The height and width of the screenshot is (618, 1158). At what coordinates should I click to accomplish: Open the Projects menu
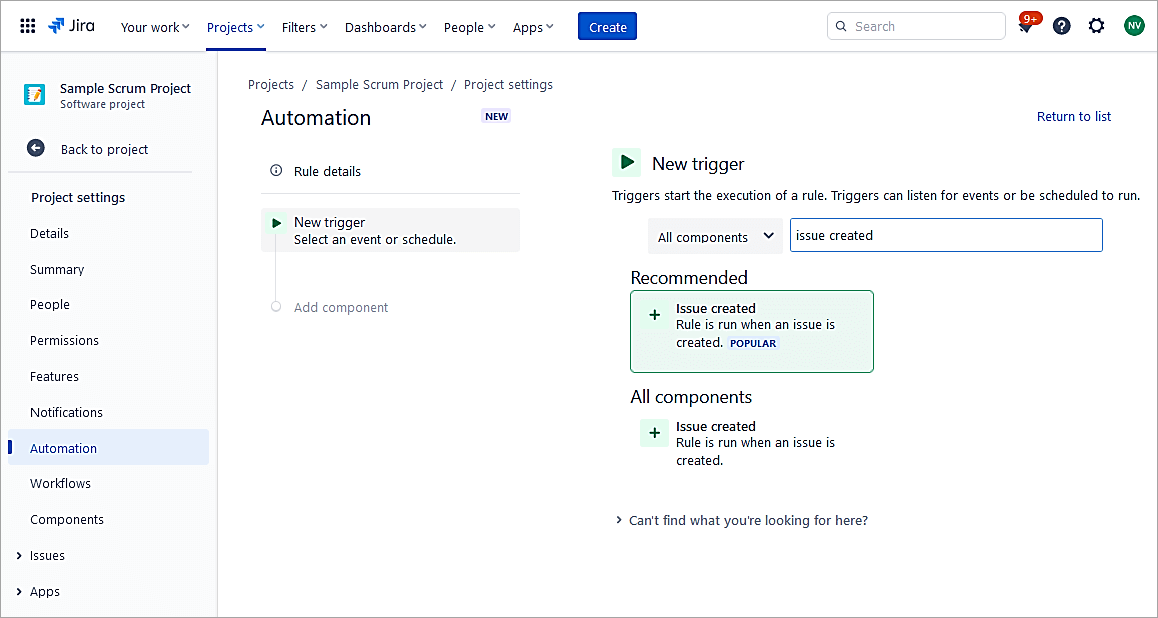pyautogui.click(x=236, y=27)
